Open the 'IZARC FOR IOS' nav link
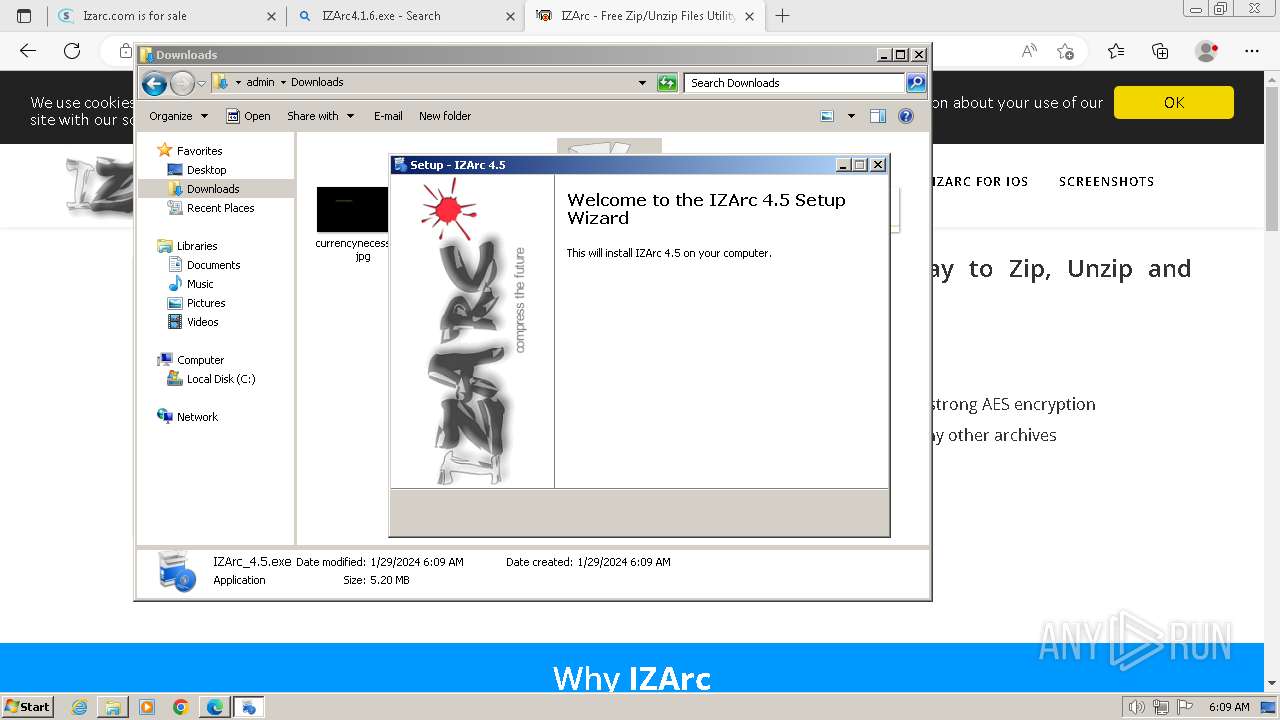Viewport: 1280px width, 720px height. [980, 182]
